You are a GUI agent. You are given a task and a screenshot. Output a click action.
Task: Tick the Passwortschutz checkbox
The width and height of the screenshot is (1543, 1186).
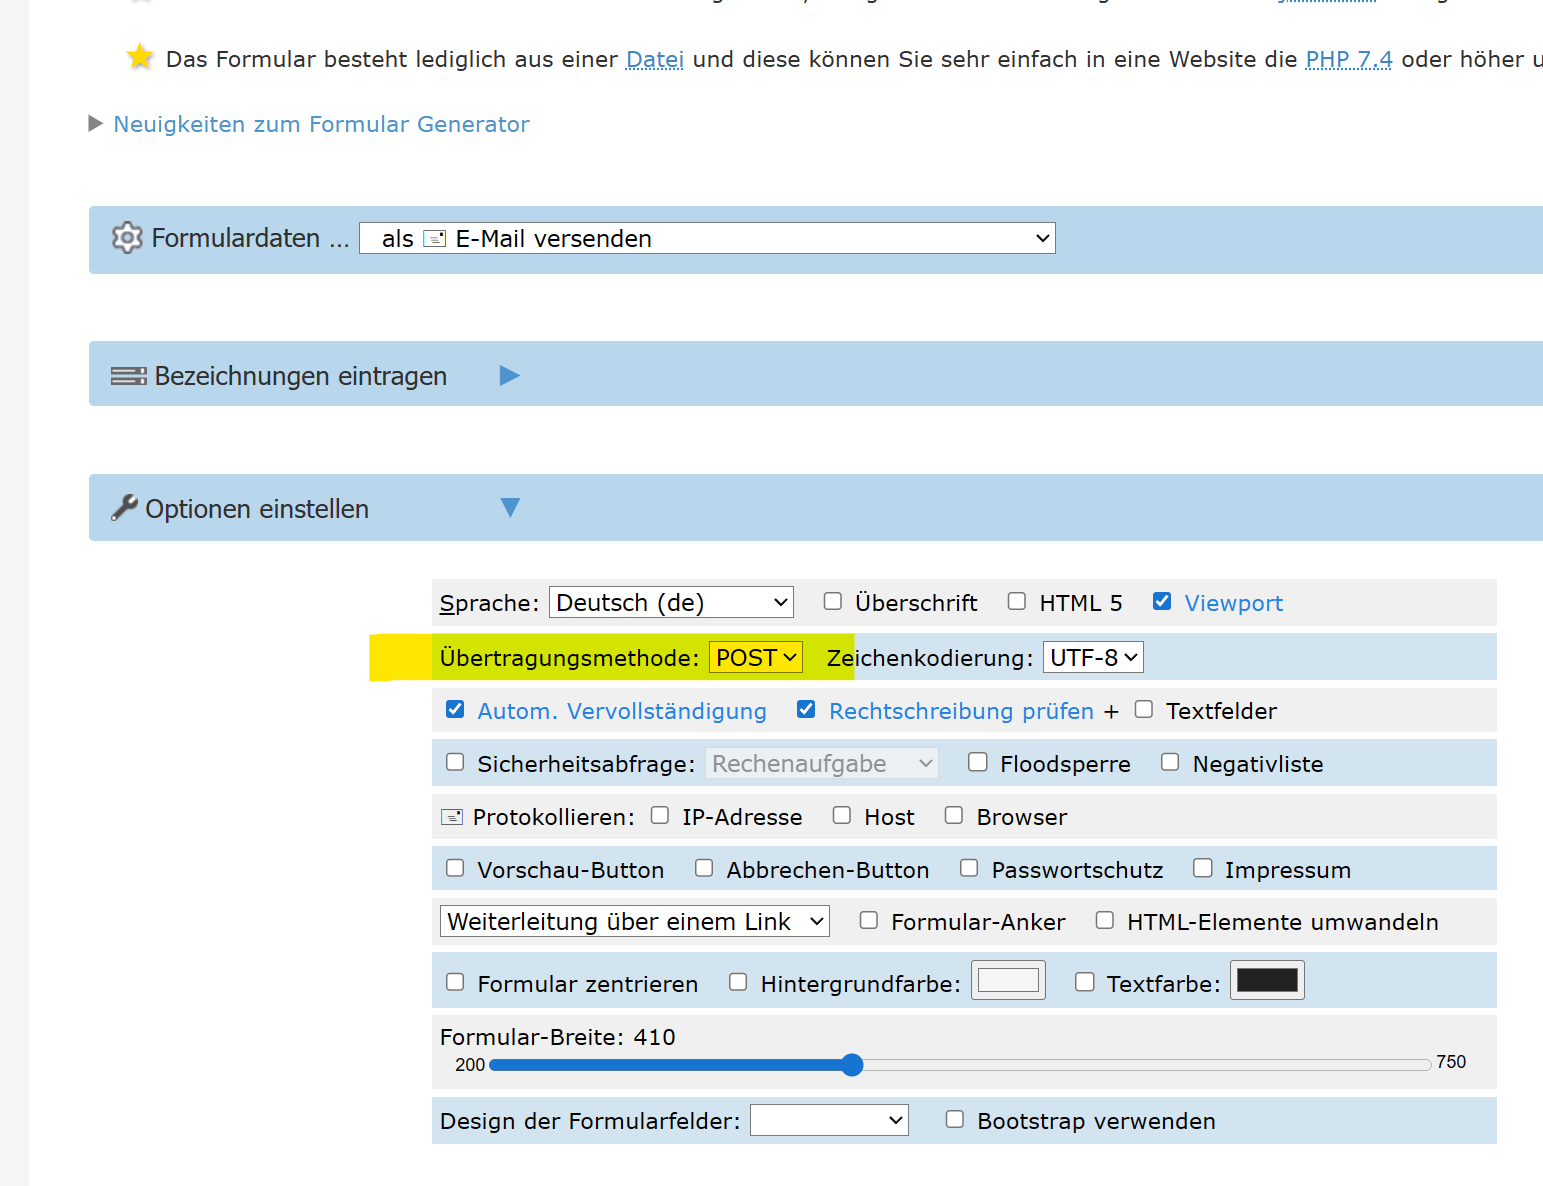point(968,868)
